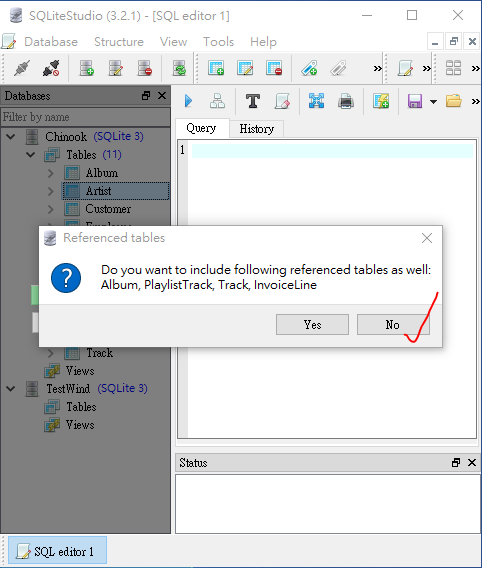Viewport: 482px width, 568px height.
Task: Click the Print icon in editor toolbar
Action: click(x=346, y=101)
